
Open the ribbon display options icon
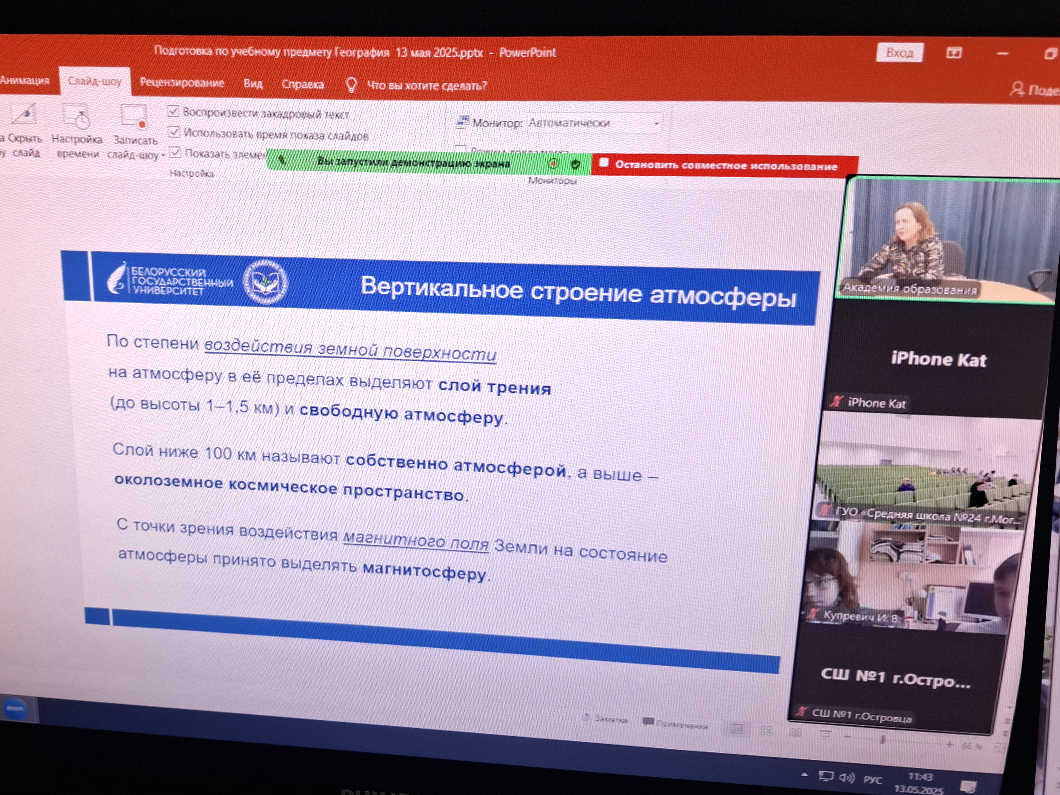[x=954, y=53]
